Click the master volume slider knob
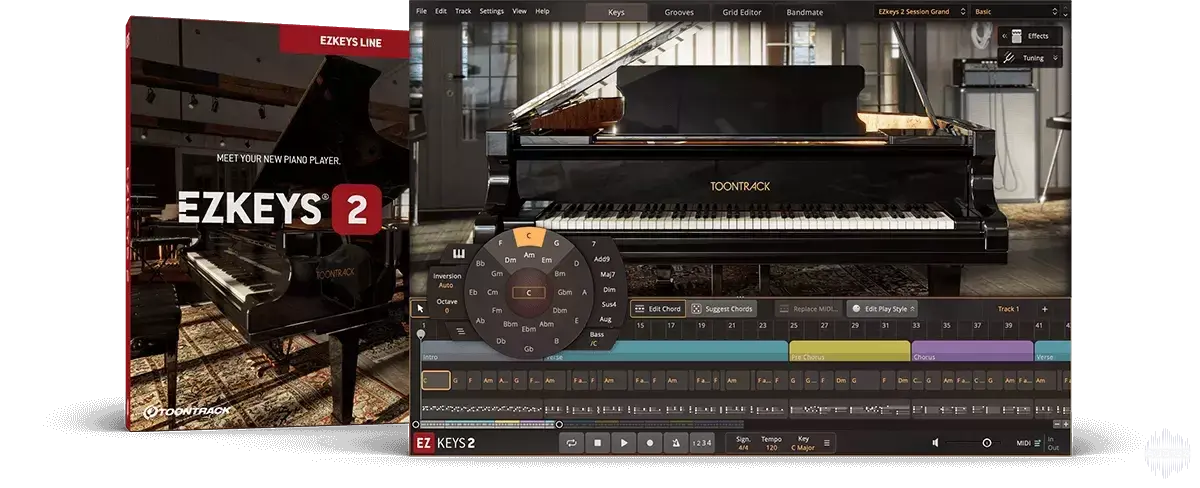Screen dimensions: 1200x488 (x=986, y=443)
